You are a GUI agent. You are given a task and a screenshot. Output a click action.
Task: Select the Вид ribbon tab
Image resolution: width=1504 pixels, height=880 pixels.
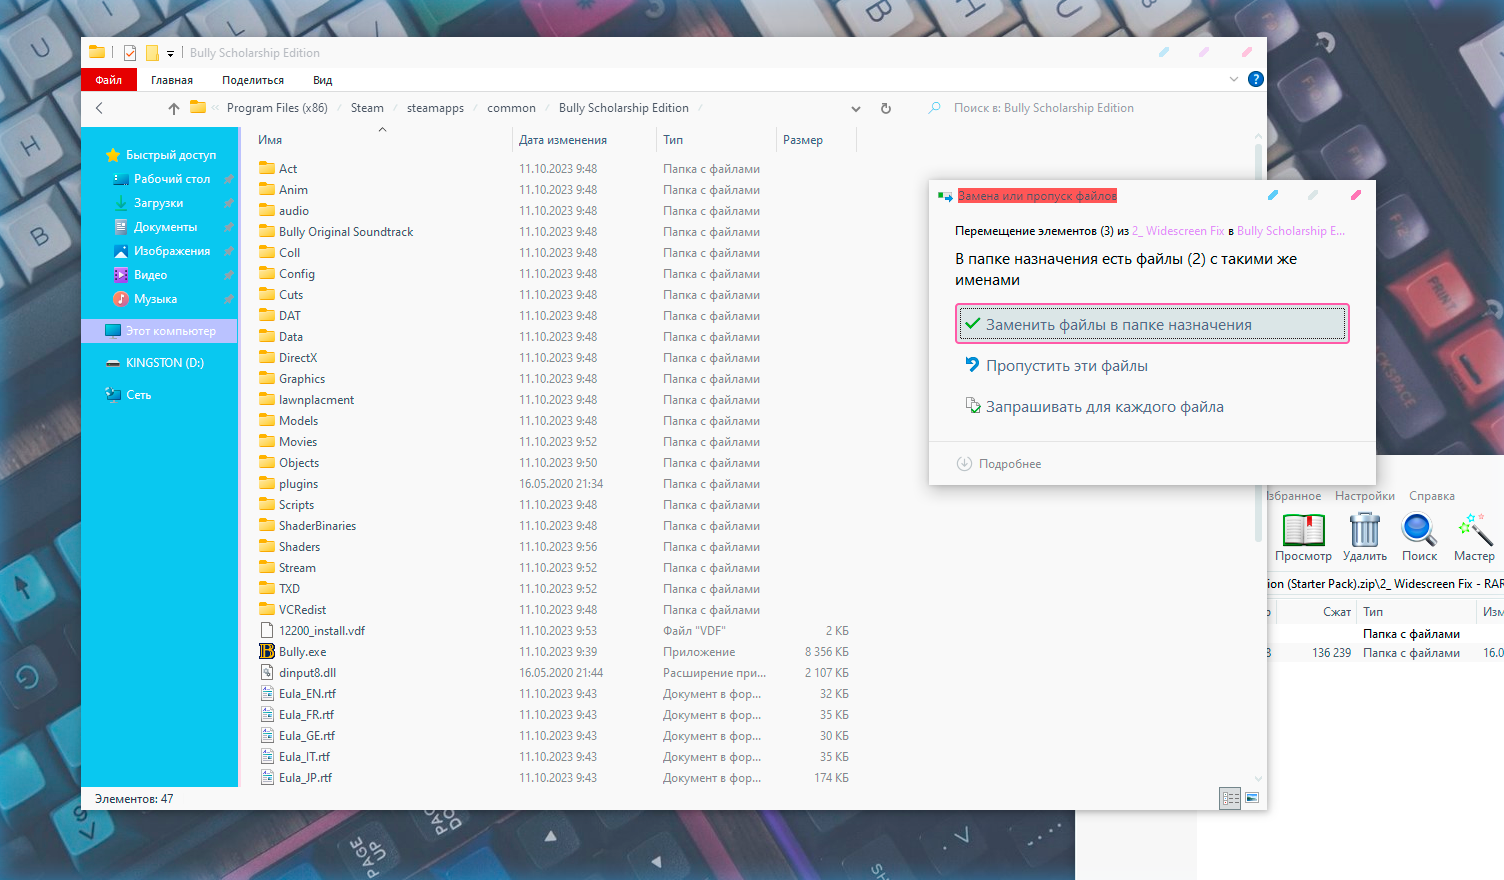pyautogui.click(x=322, y=80)
